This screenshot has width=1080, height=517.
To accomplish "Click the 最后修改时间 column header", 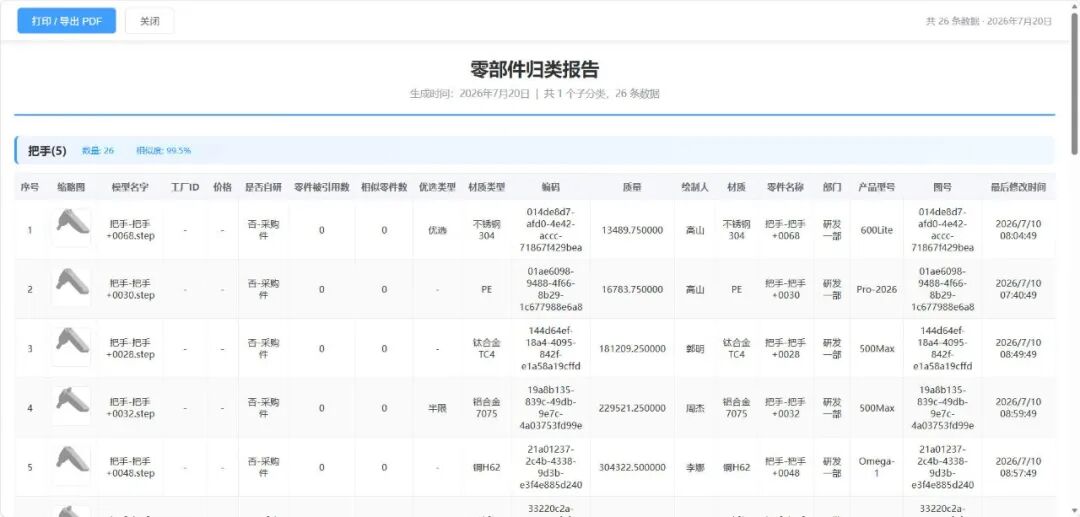I will (1018, 187).
